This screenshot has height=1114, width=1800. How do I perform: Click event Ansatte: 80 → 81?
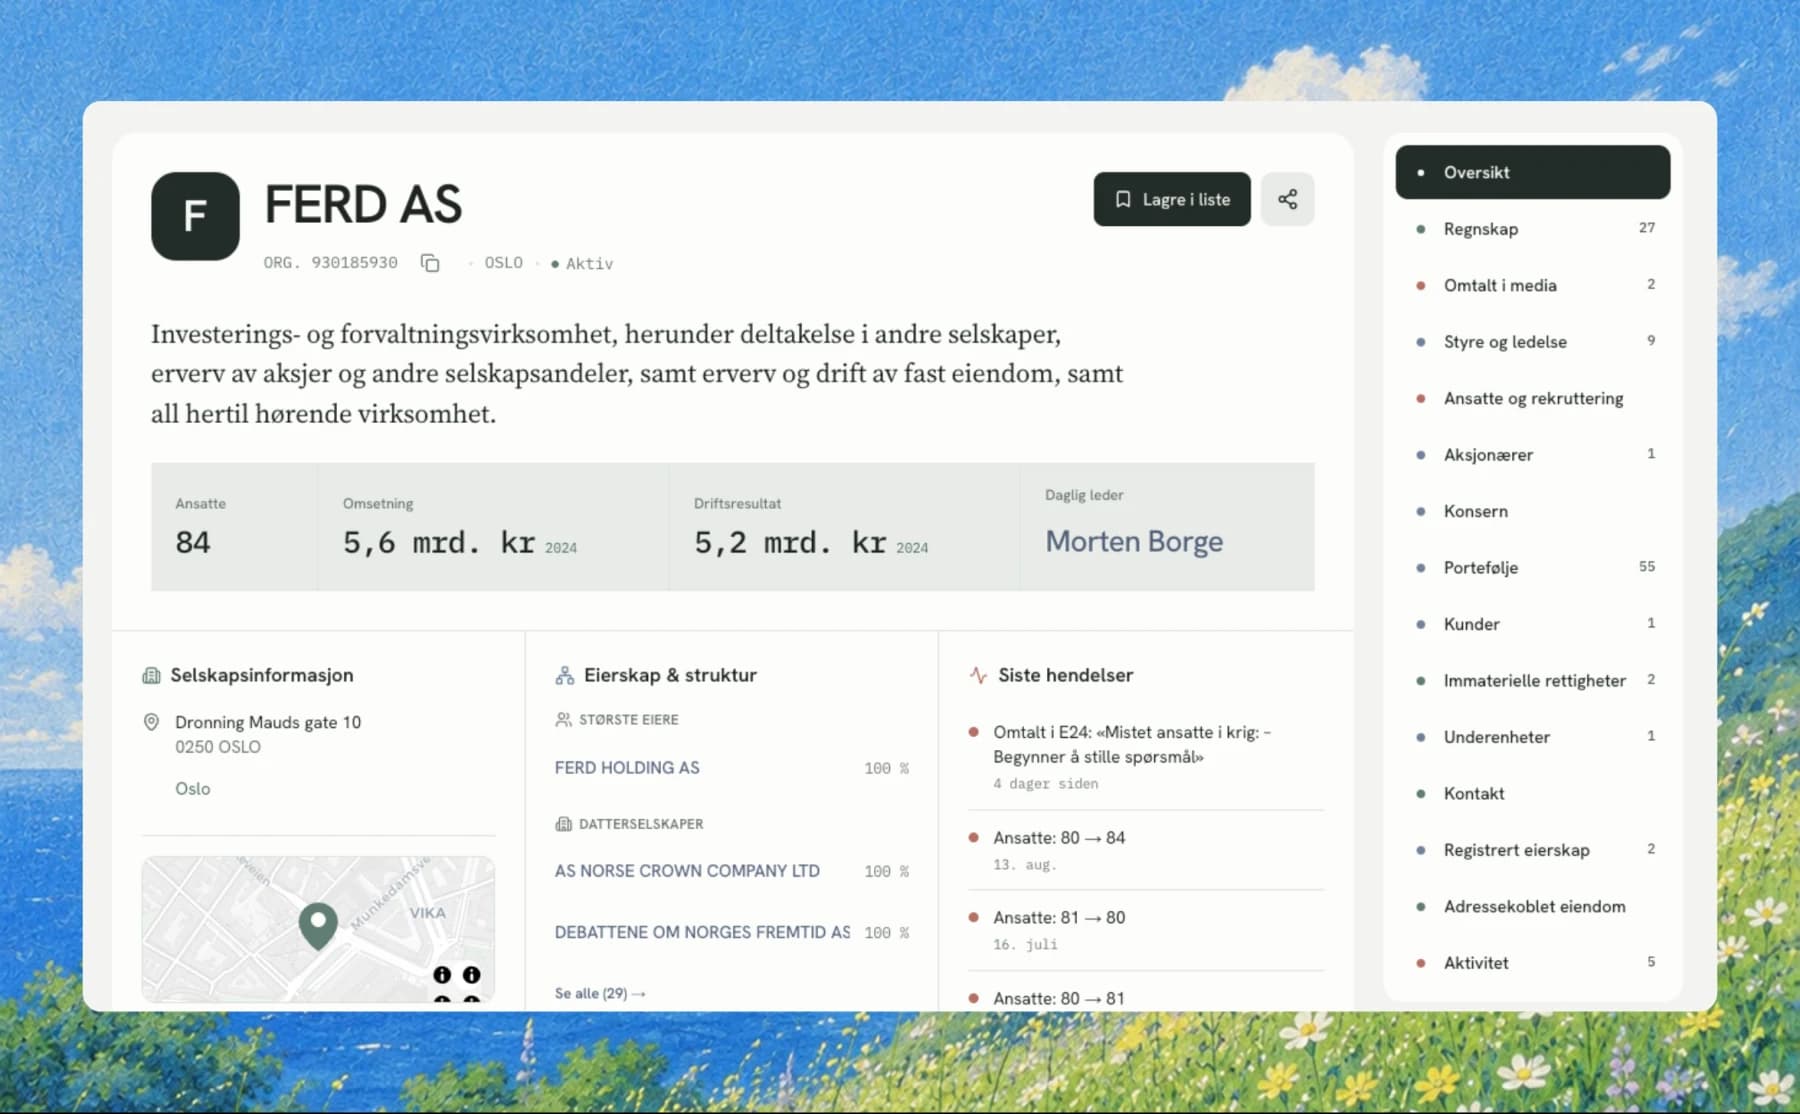[x=1059, y=998]
